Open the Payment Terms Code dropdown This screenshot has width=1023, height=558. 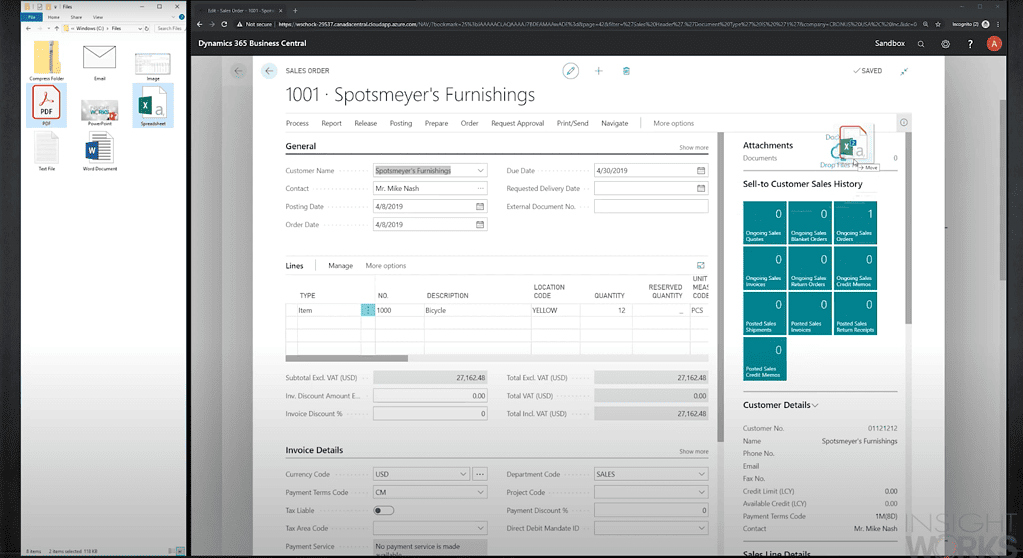(x=480, y=493)
